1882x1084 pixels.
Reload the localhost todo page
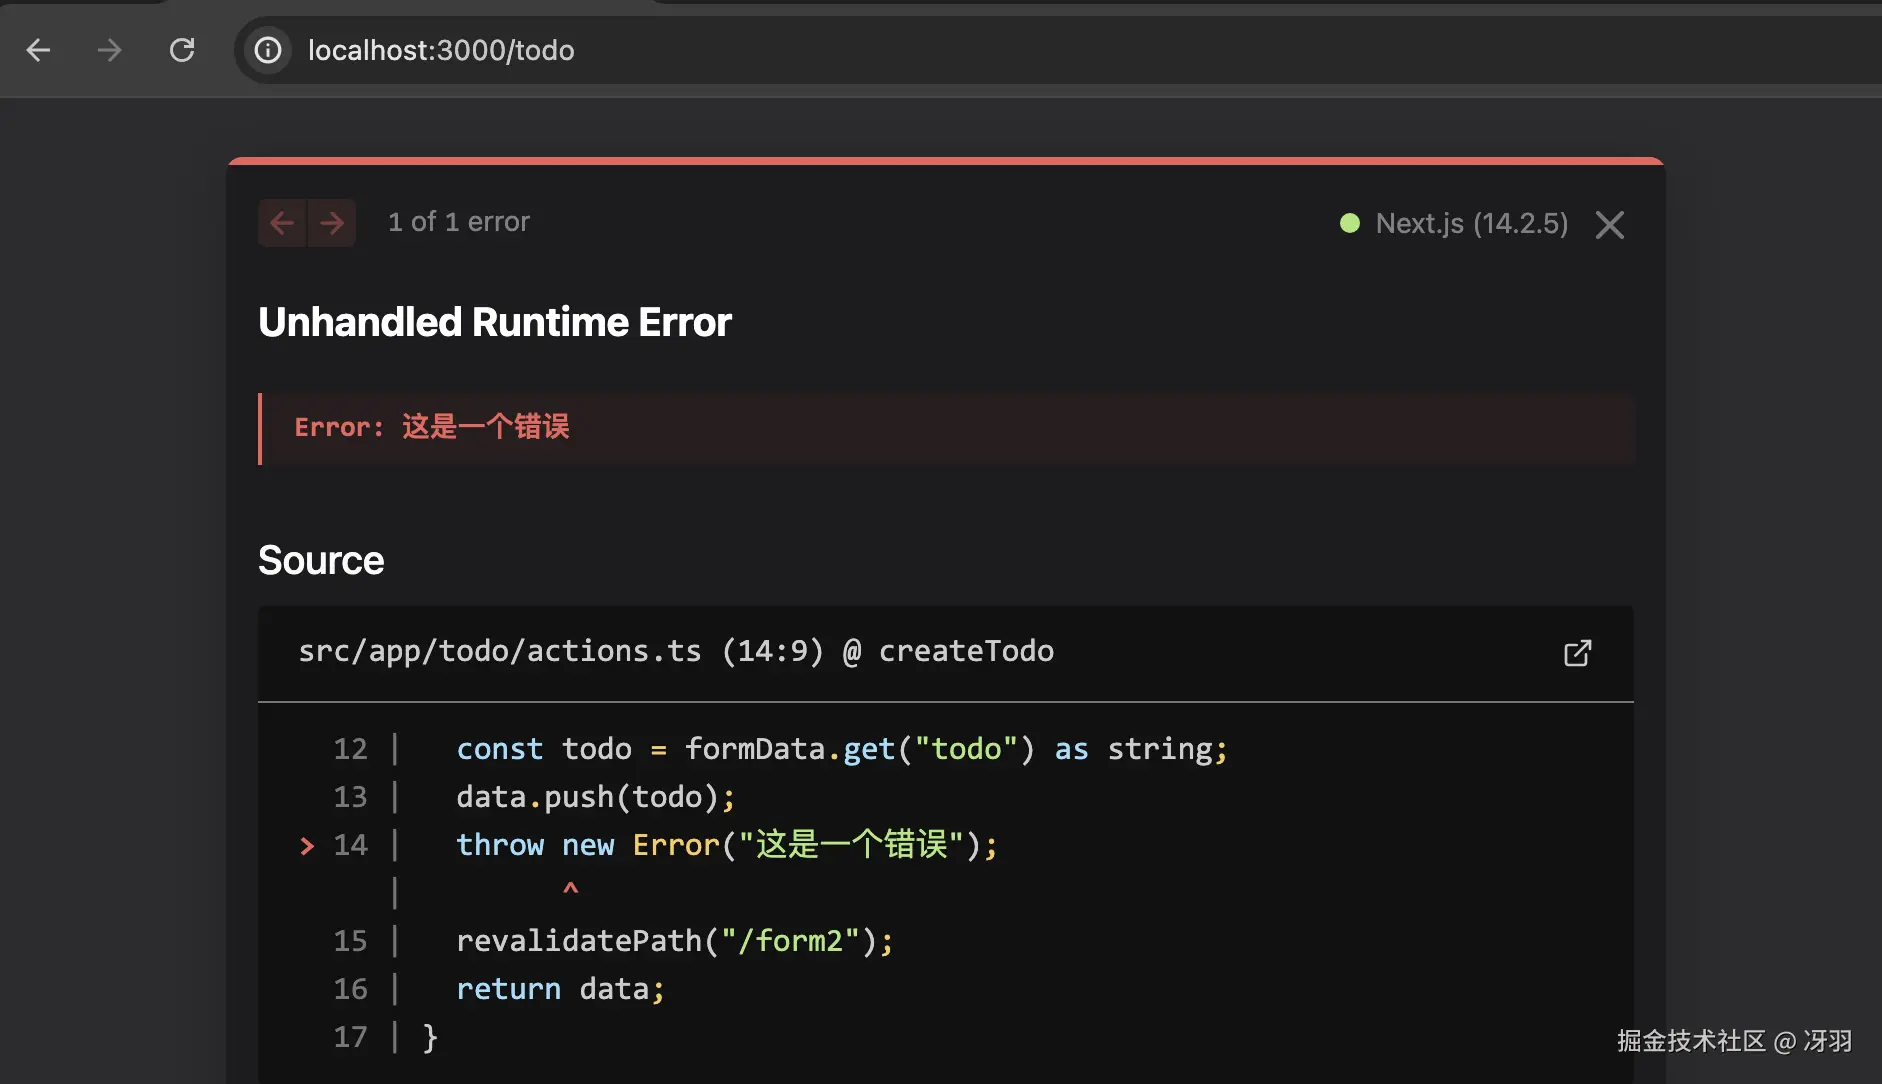click(x=182, y=50)
